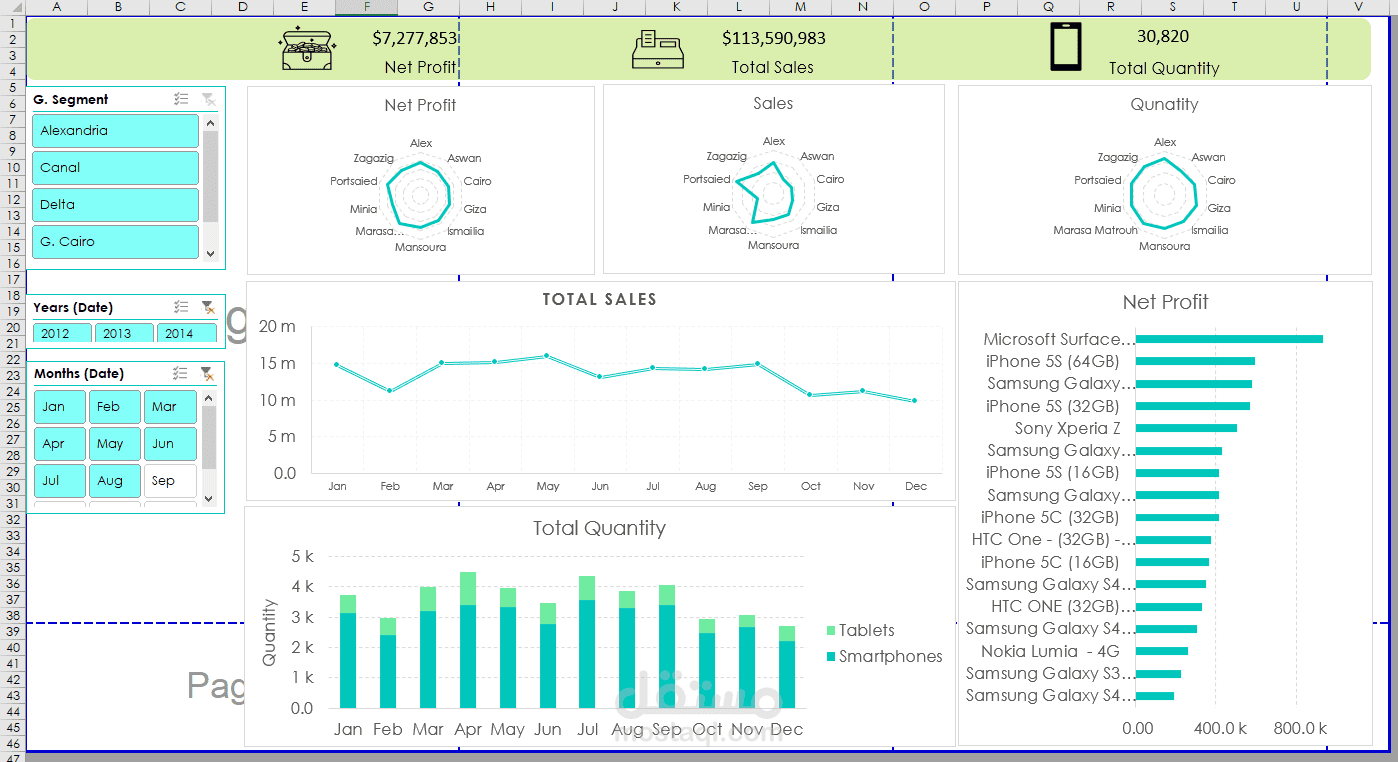The width and height of the screenshot is (1398, 762).
Task: Toggle the Sep month slicer item
Action: (170, 481)
